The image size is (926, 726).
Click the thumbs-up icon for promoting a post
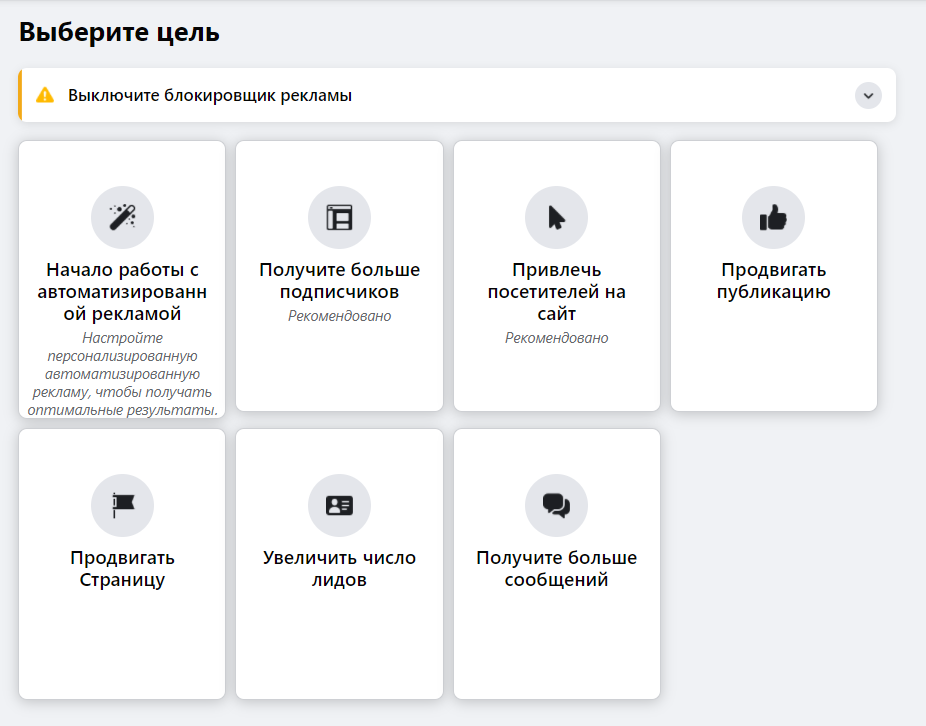pyautogui.click(x=773, y=217)
